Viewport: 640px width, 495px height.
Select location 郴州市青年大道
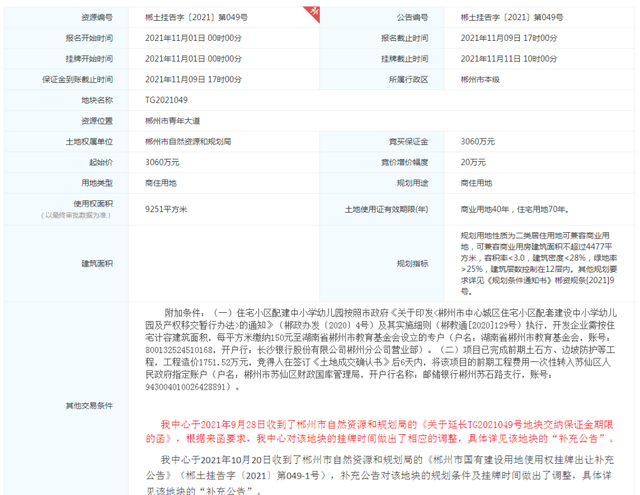tap(173, 121)
